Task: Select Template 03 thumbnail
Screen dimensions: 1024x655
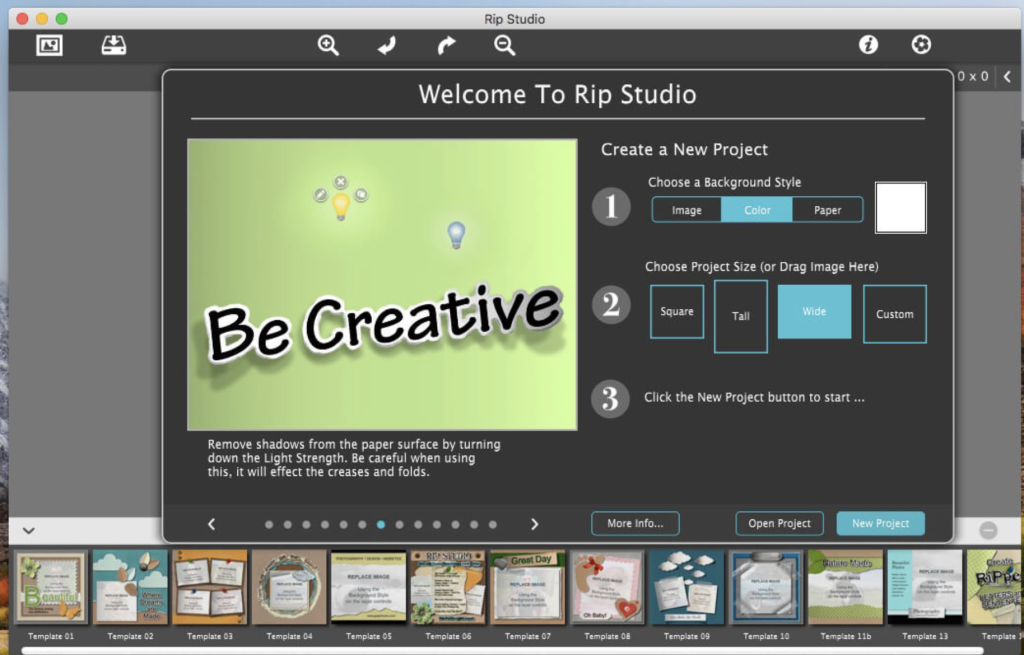Action: point(210,588)
